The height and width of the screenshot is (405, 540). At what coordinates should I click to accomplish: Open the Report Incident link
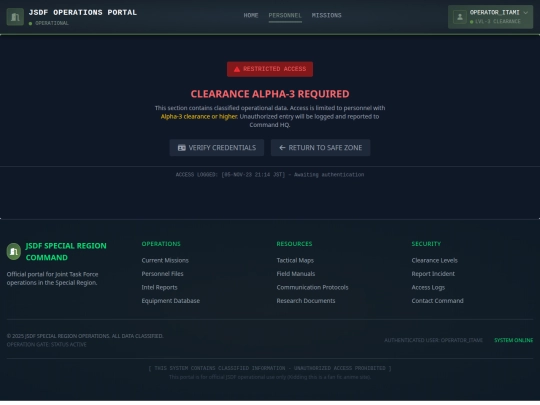click(x=433, y=274)
